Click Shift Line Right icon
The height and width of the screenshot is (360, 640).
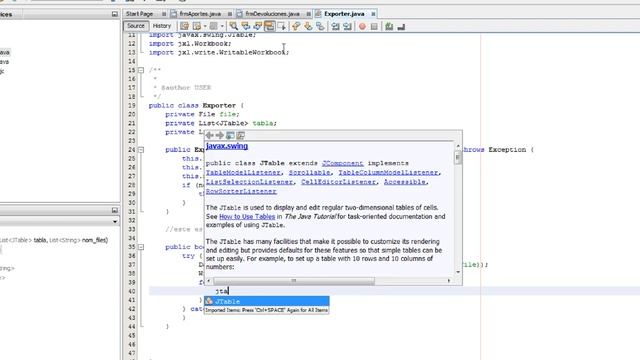347,27
